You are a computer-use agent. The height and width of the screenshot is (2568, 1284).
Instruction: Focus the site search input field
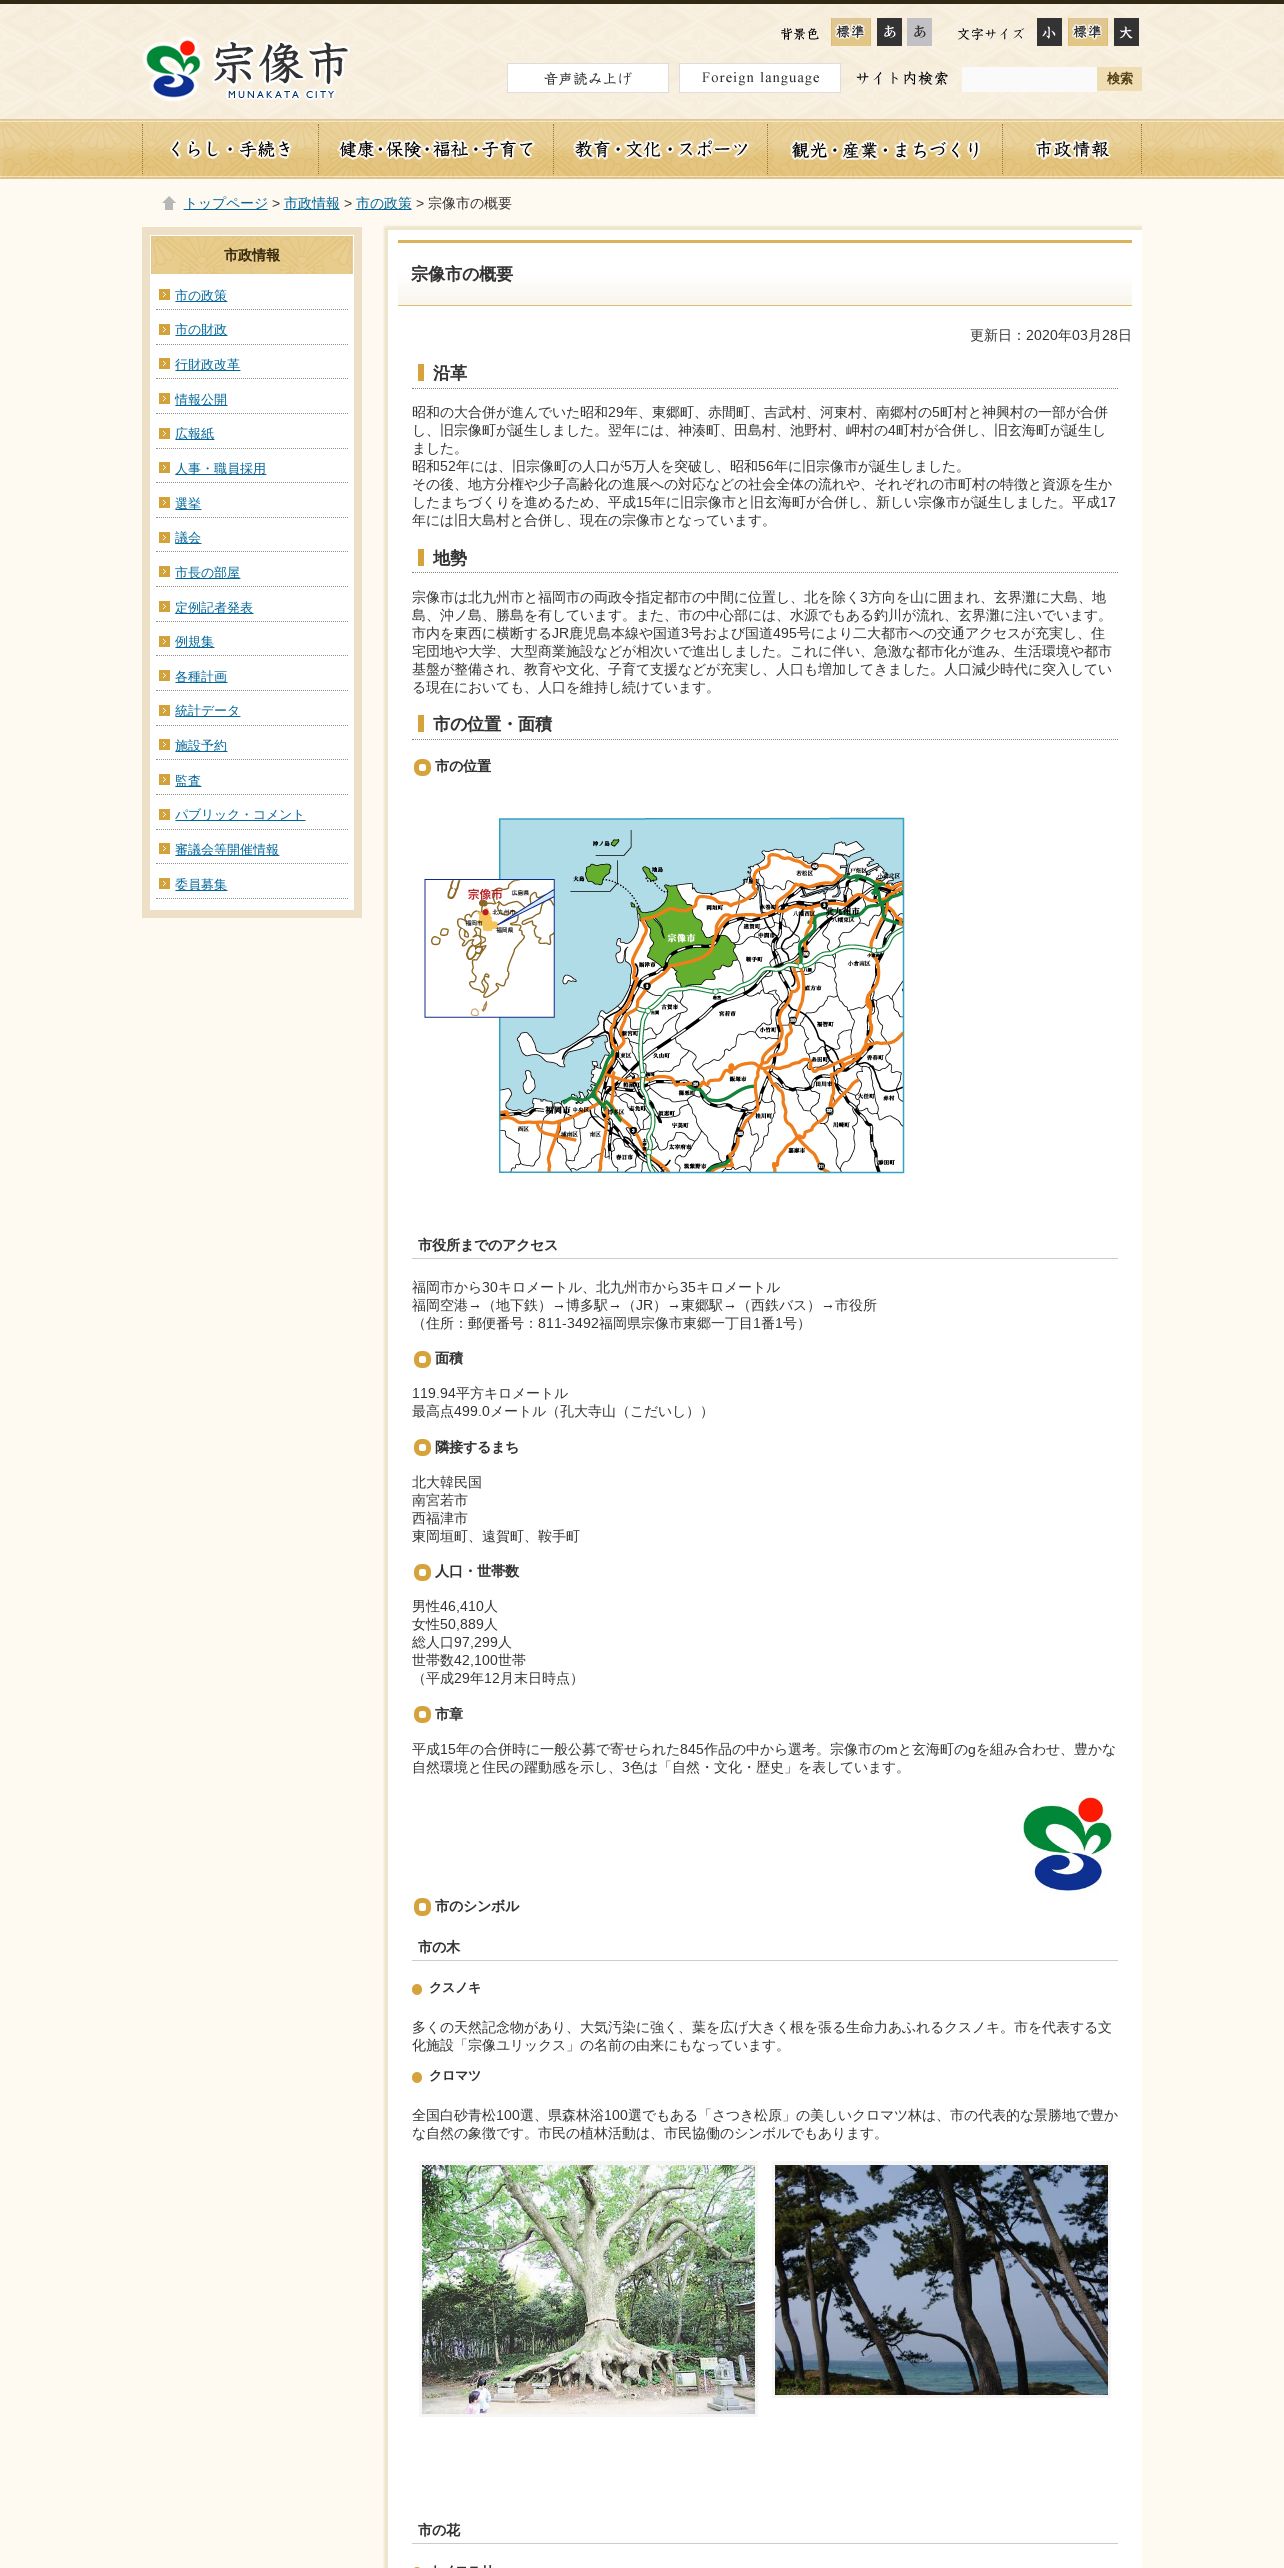[1029, 79]
